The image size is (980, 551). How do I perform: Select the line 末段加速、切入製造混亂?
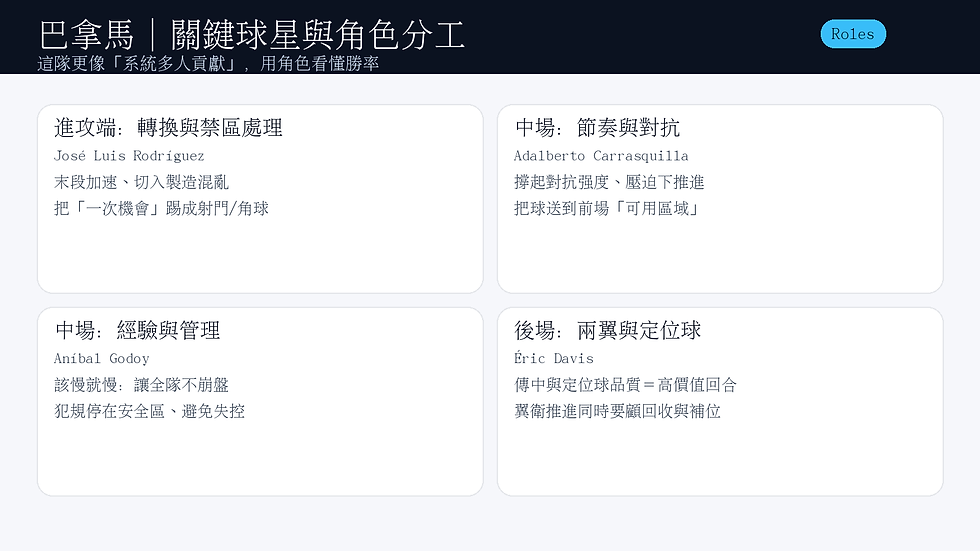(x=141, y=182)
